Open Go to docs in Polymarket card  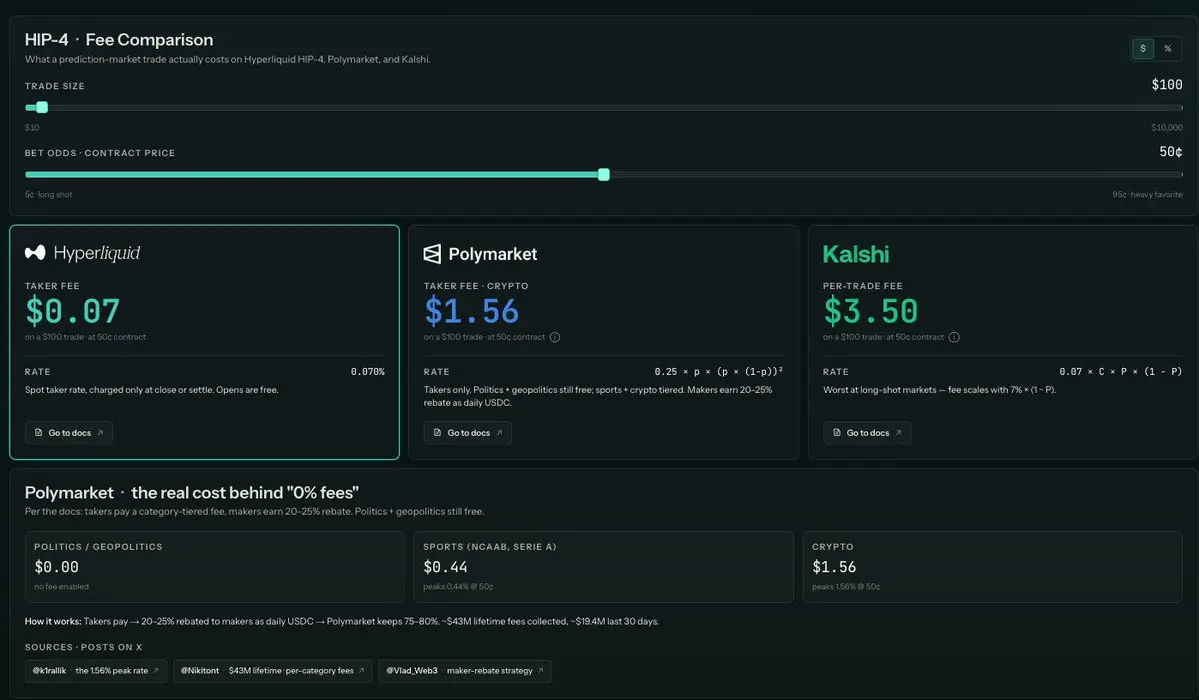[467, 433]
